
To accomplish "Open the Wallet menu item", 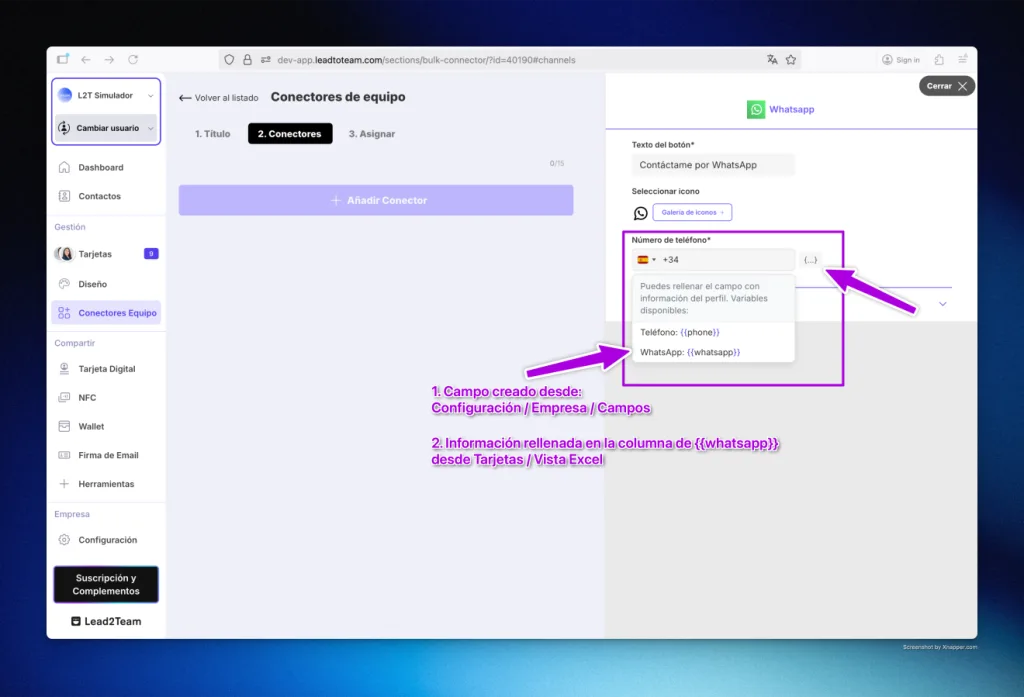I will 106,426.
